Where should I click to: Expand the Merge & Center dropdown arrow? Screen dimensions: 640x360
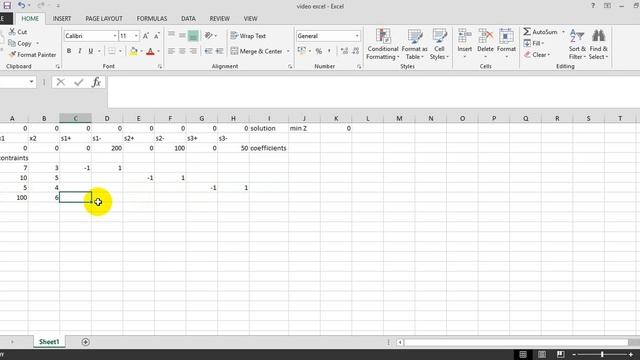point(288,51)
